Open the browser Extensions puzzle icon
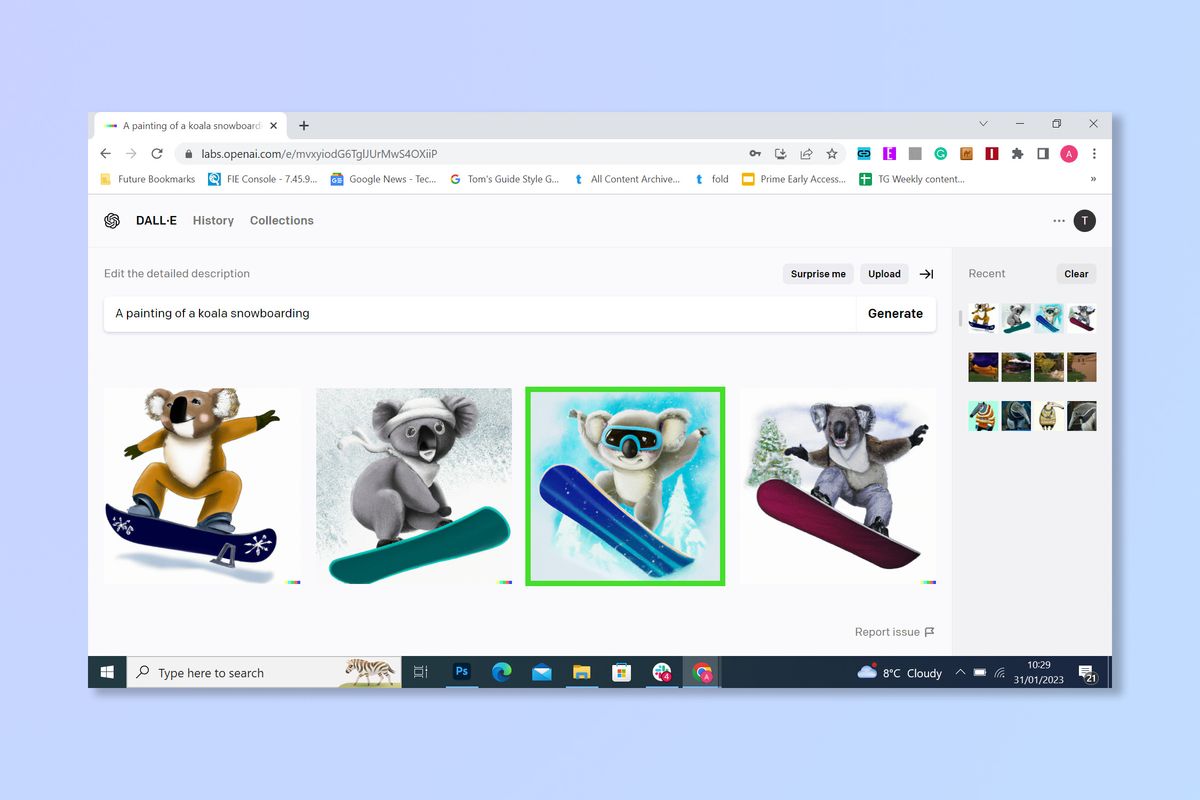This screenshot has height=800, width=1200. coord(1019,154)
